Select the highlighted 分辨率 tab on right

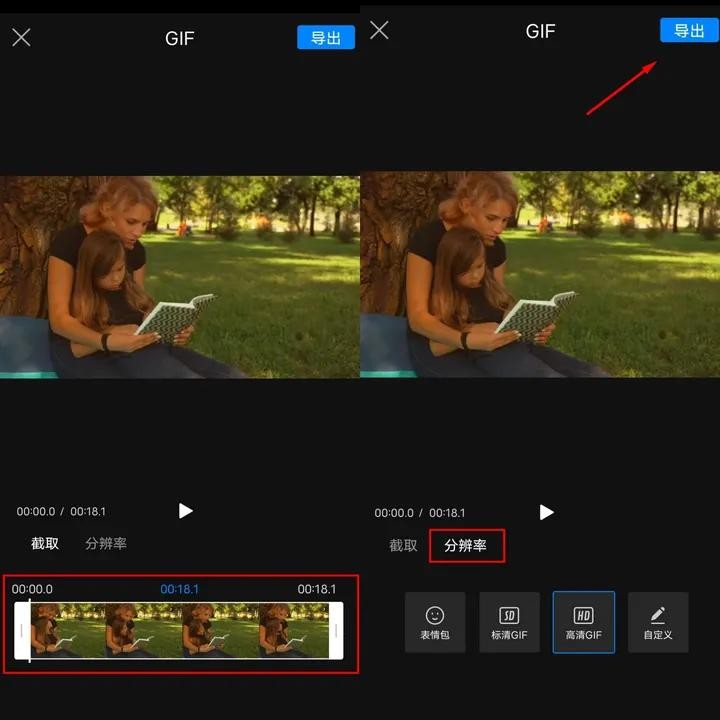(x=466, y=546)
